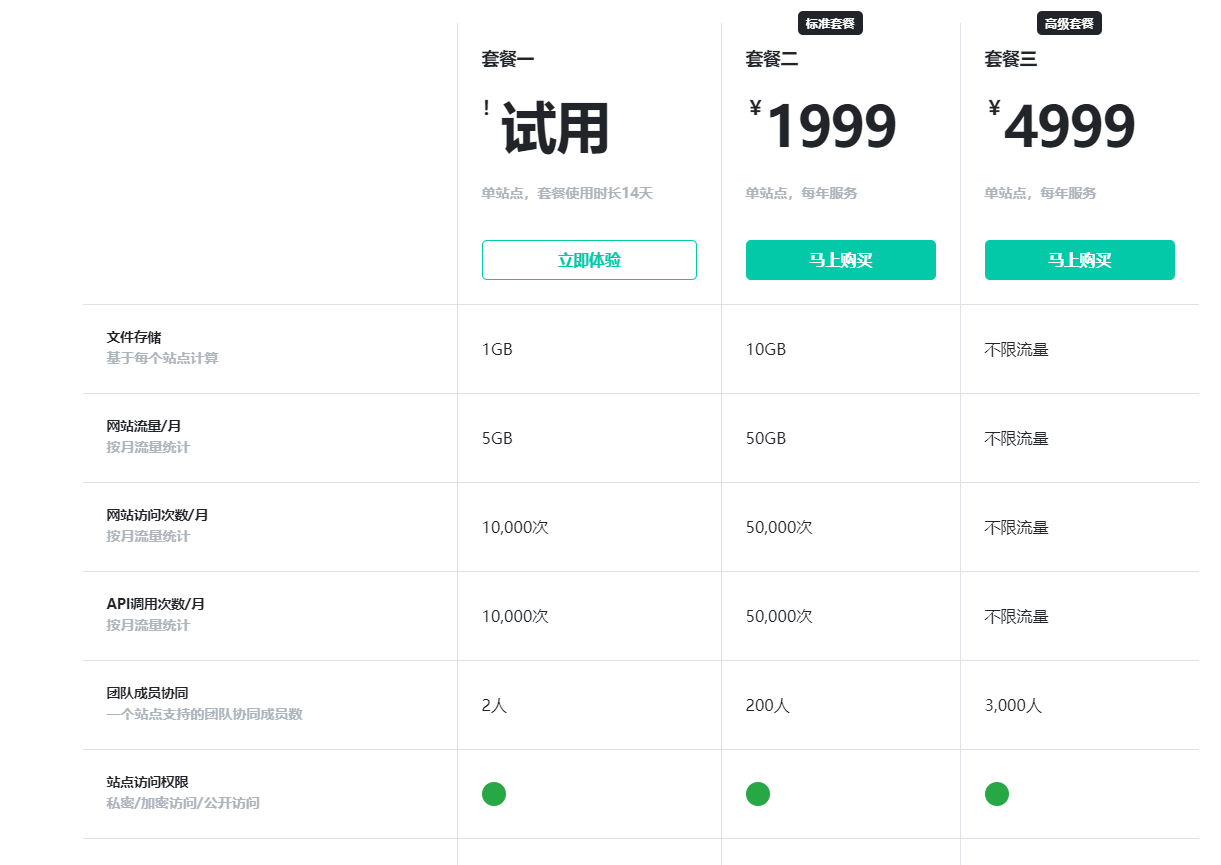The height and width of the screenshot is (865, 1221).
Task: Click the 3,000人 team member value
Action: click(1013, 706)
